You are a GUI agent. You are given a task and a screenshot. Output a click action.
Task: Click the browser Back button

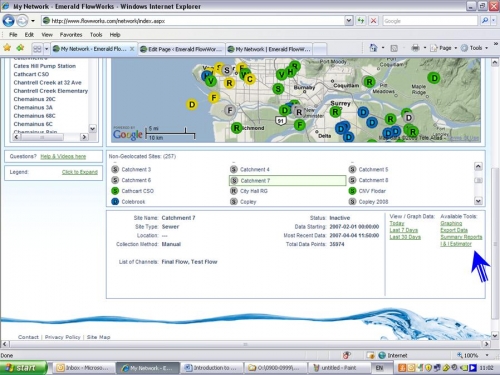click(x=8, y=21)
